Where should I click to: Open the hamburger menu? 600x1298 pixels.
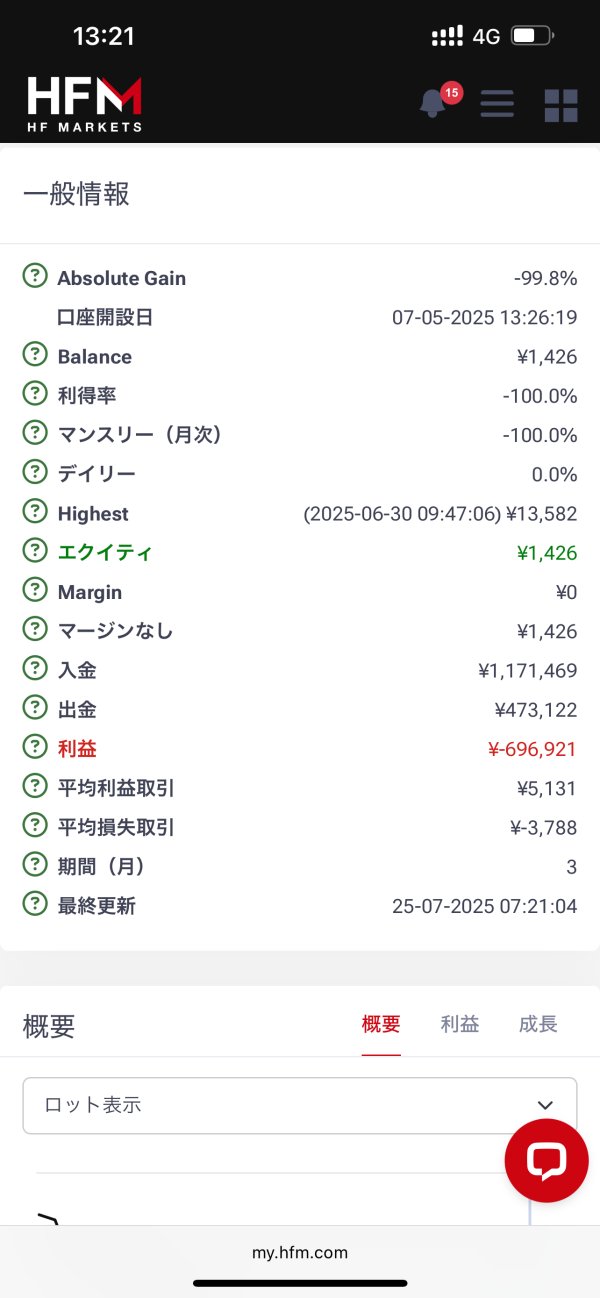497,104
